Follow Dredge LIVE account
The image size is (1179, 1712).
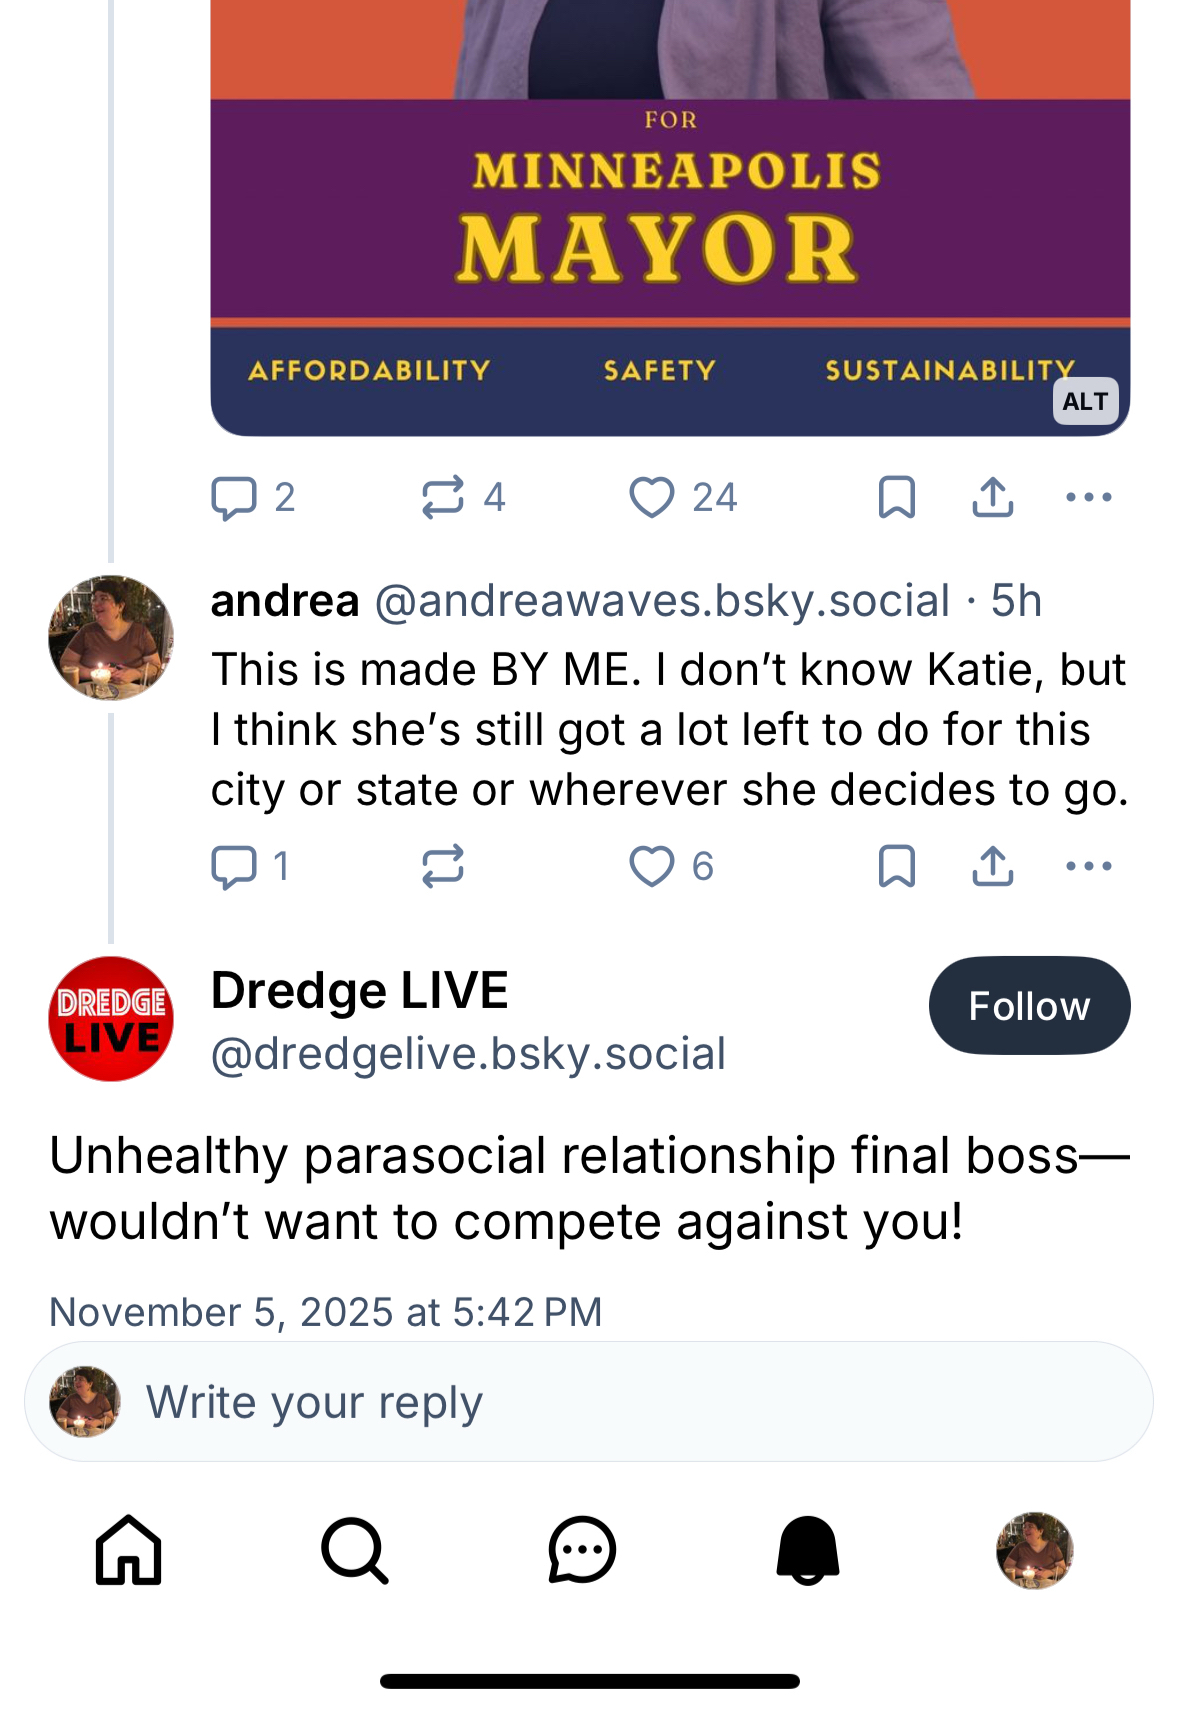click(1029, 1006)
